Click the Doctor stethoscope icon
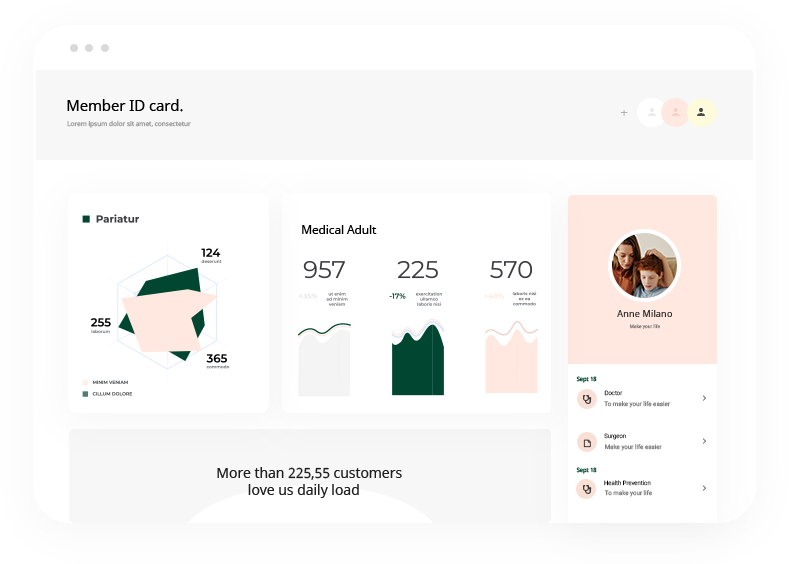The width and height of the screenshot is (789, 564). (x=586, y=398)
